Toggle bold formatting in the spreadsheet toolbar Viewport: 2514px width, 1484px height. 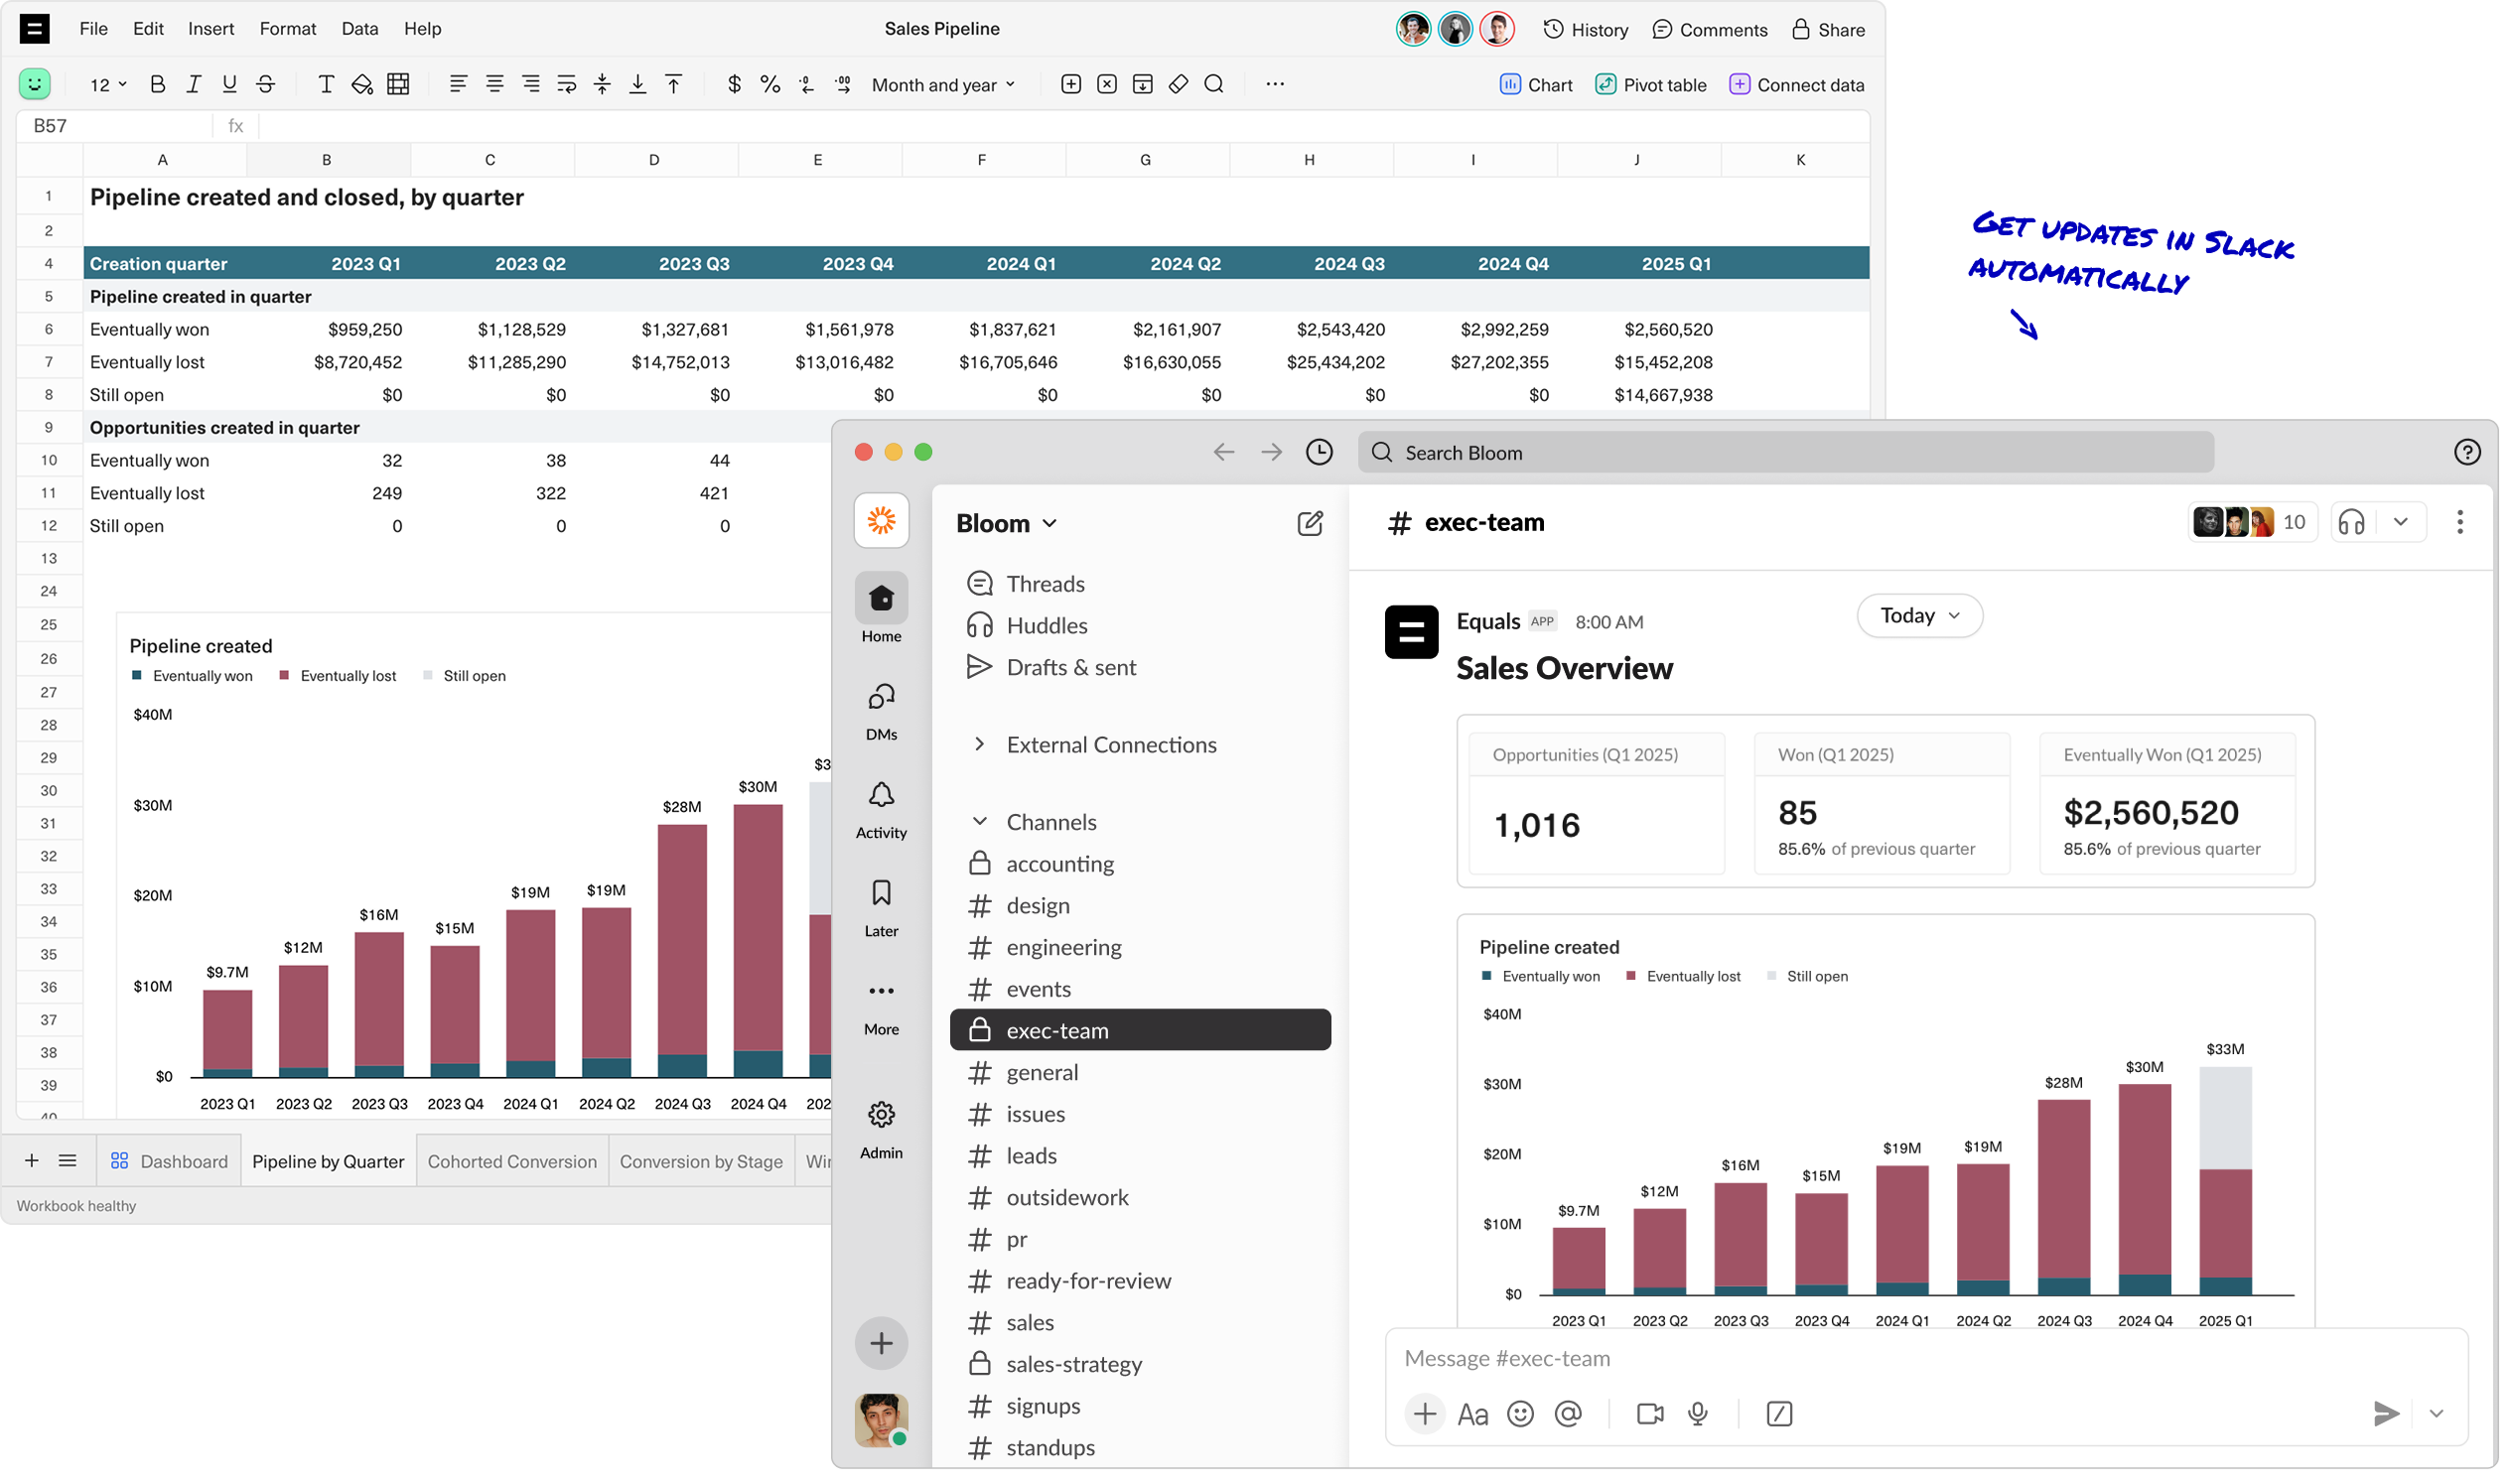pyautogui.click(x=158, y=85)
